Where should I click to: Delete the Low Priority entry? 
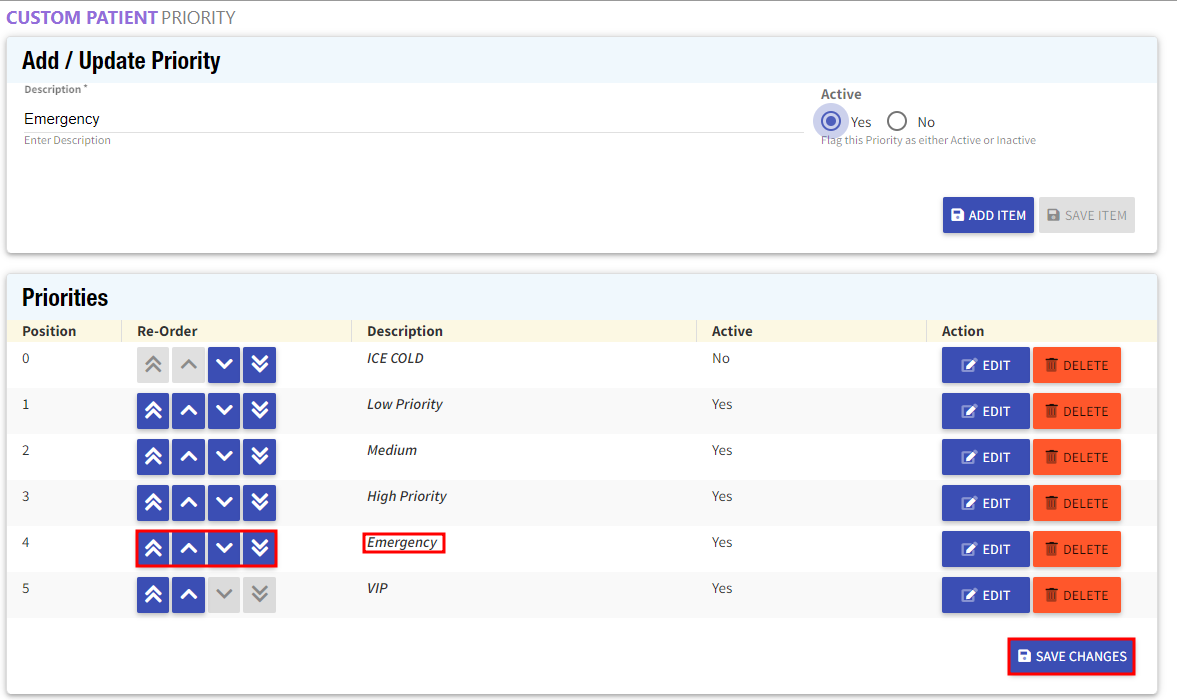(1076, 411)
